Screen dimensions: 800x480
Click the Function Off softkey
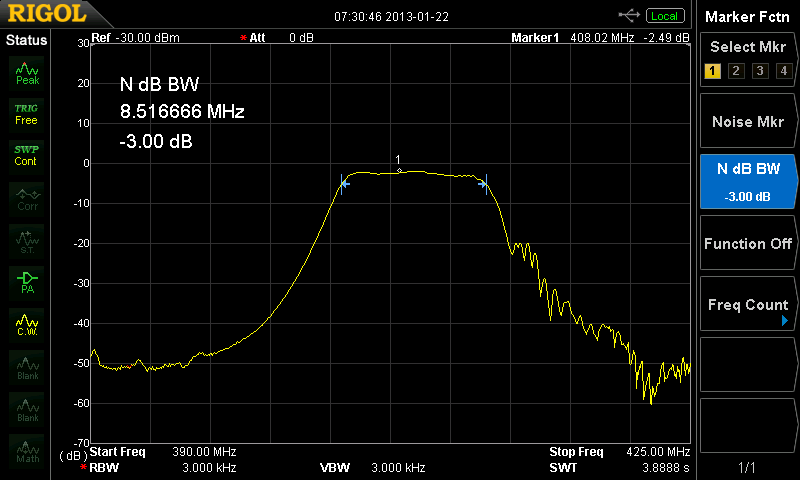748,243
